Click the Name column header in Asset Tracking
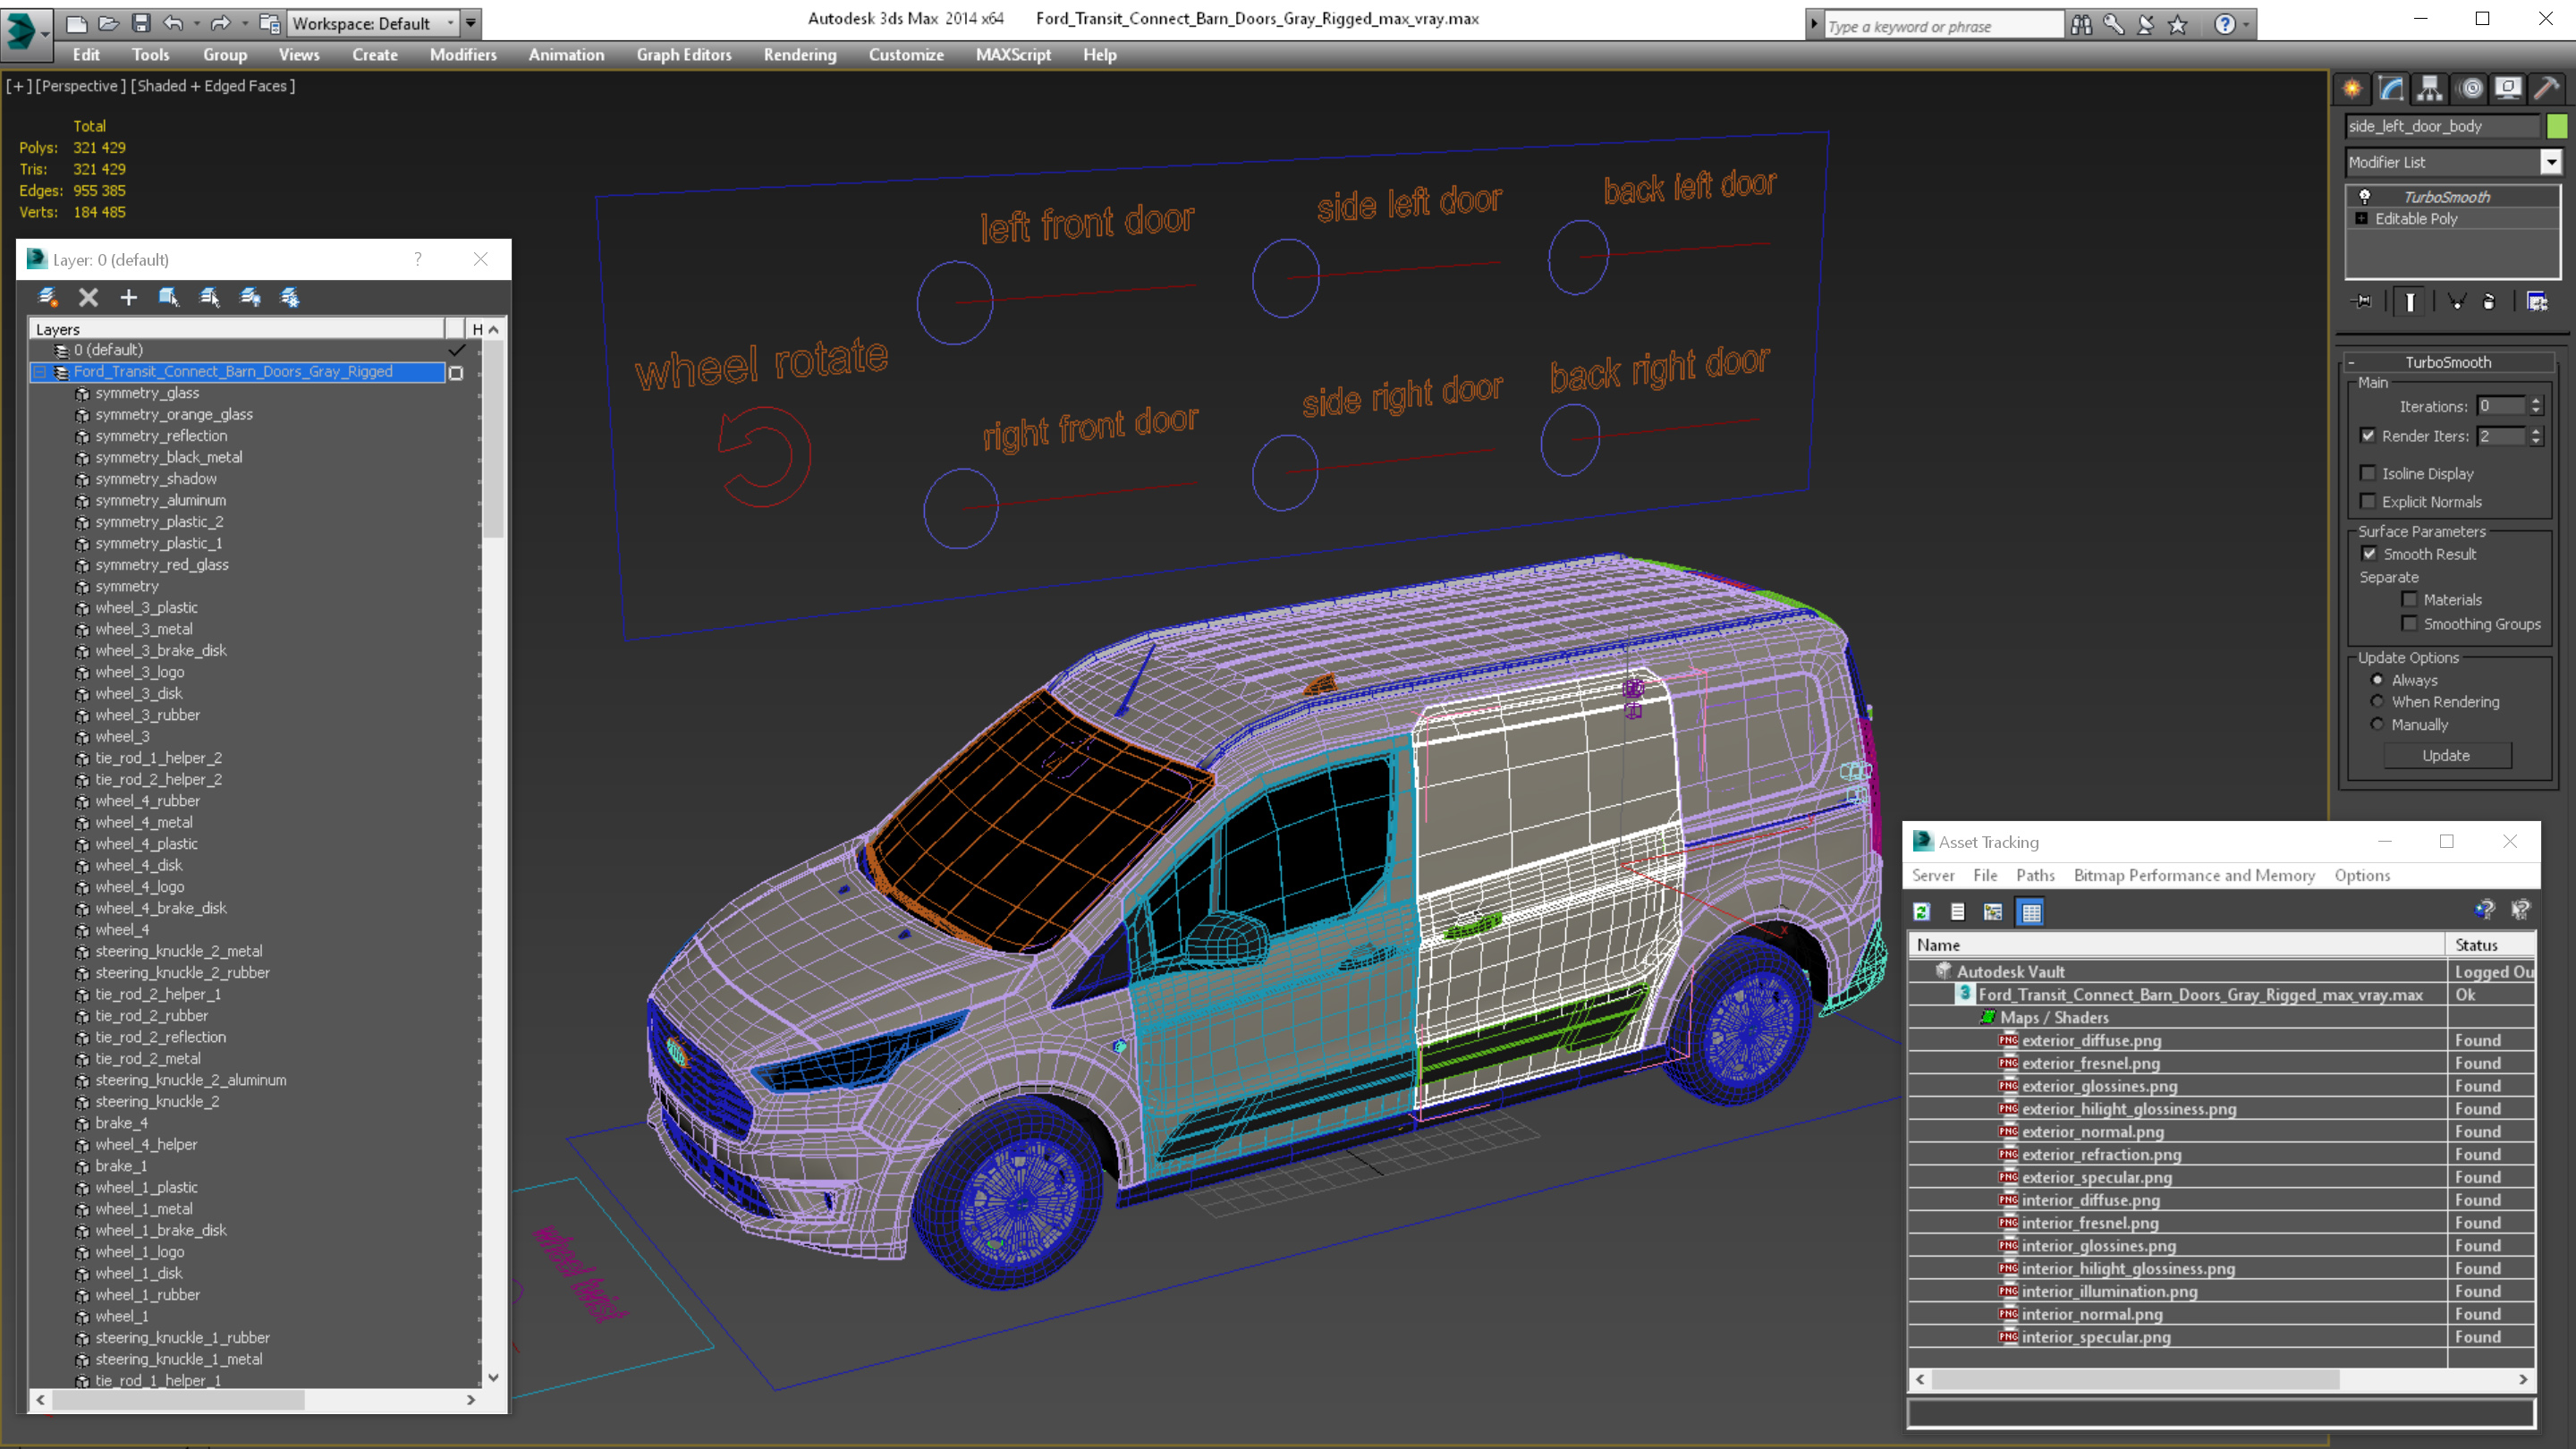 2176,944
